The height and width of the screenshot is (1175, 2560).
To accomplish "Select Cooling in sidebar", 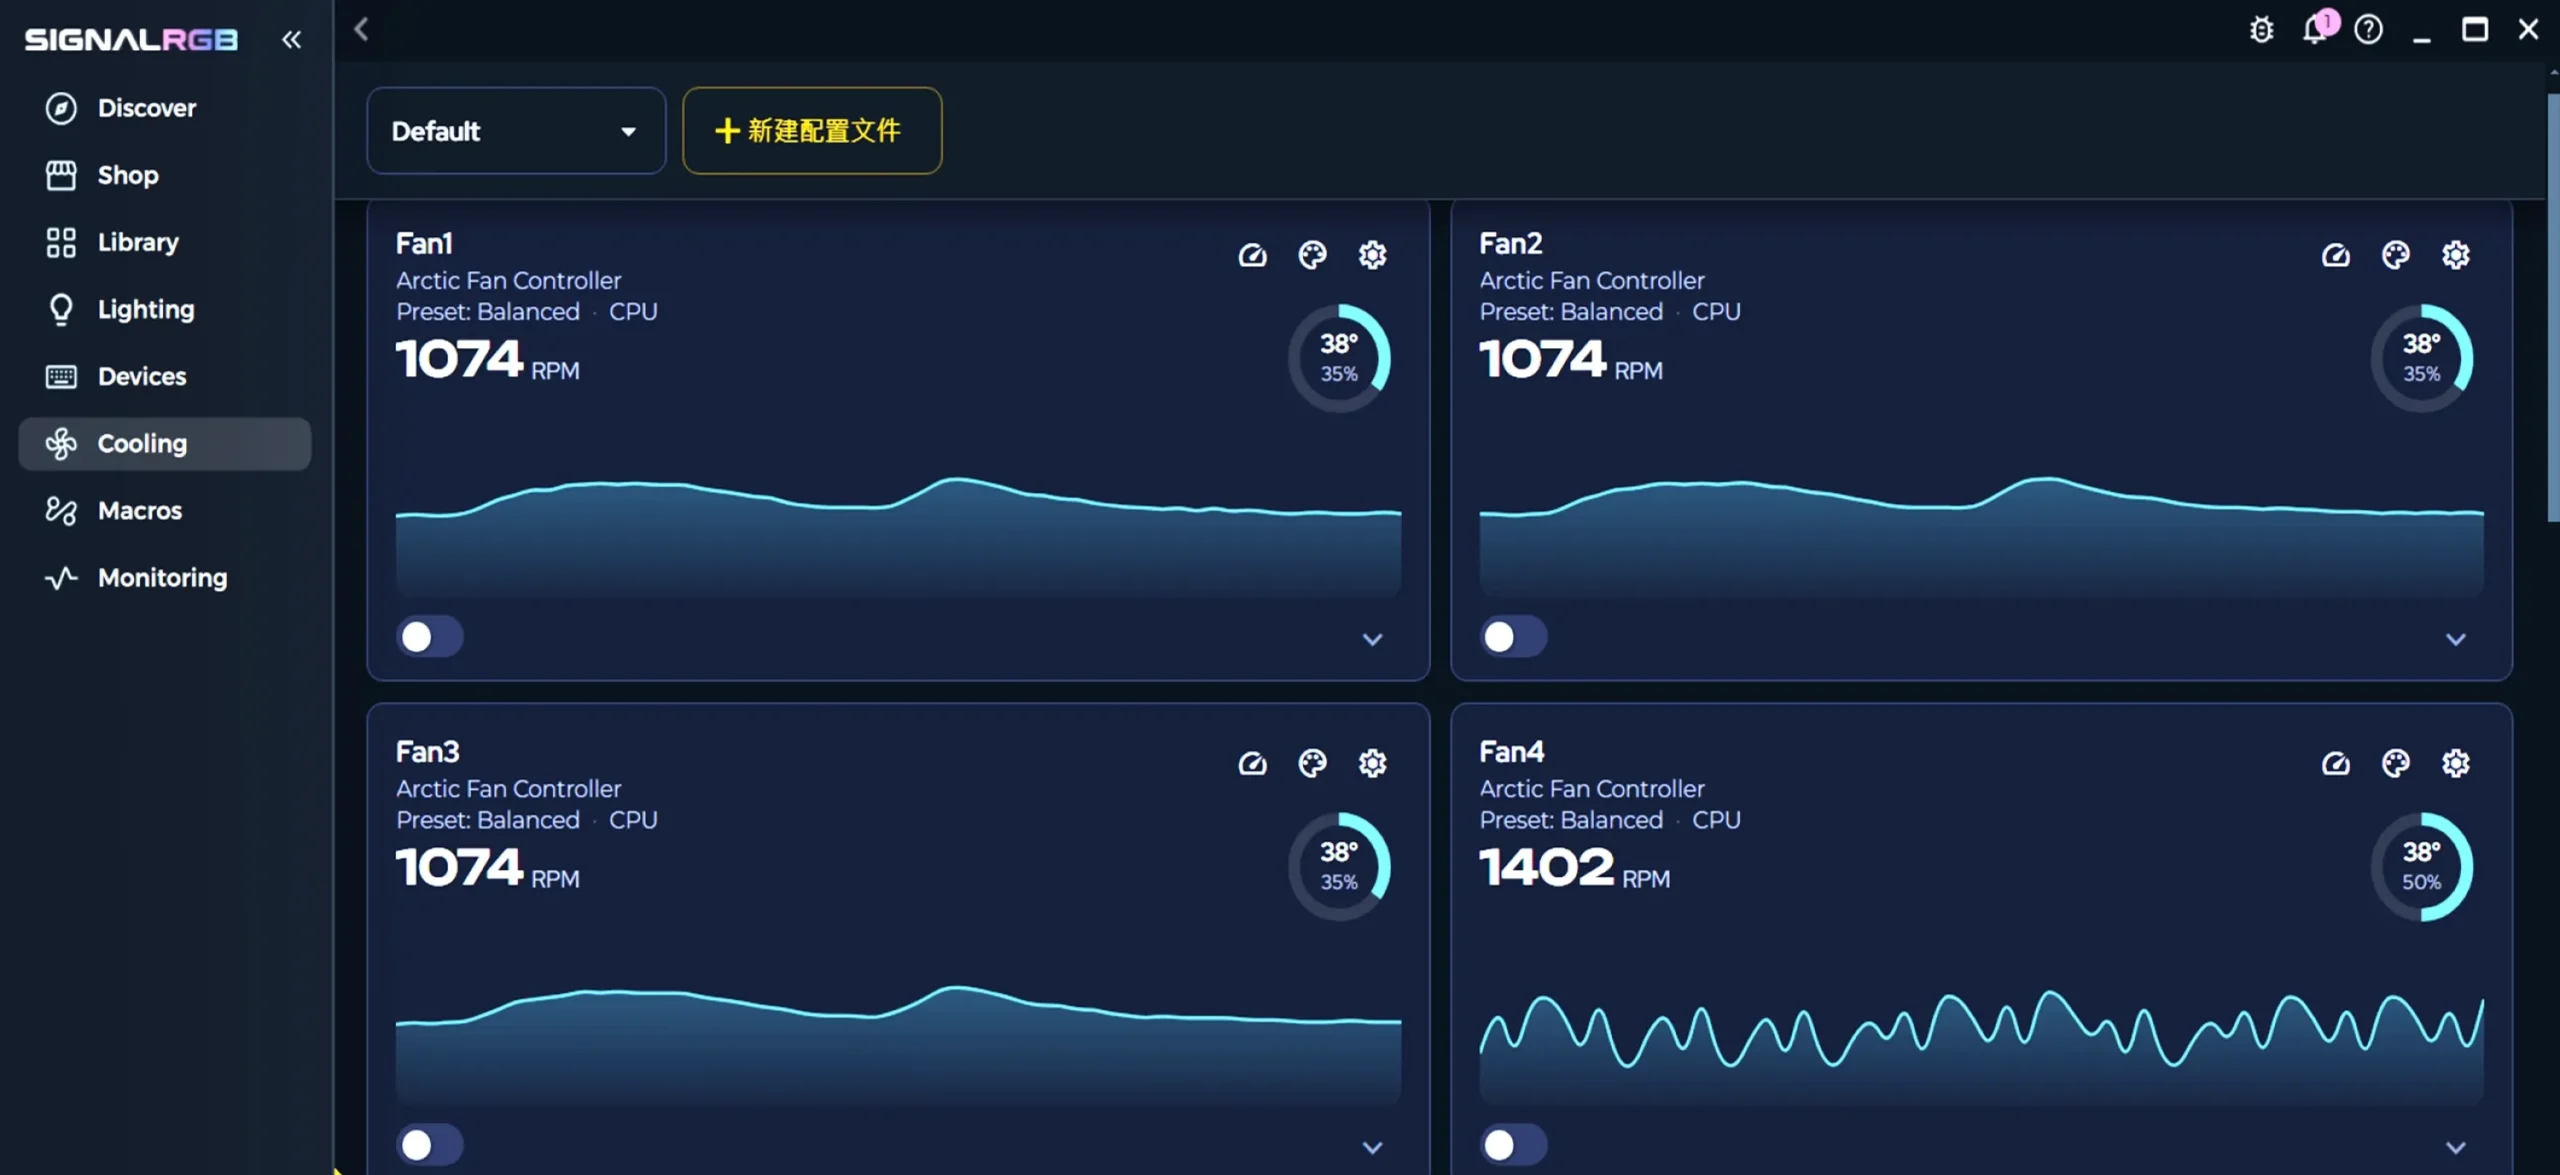I will (x=165, y=443).
